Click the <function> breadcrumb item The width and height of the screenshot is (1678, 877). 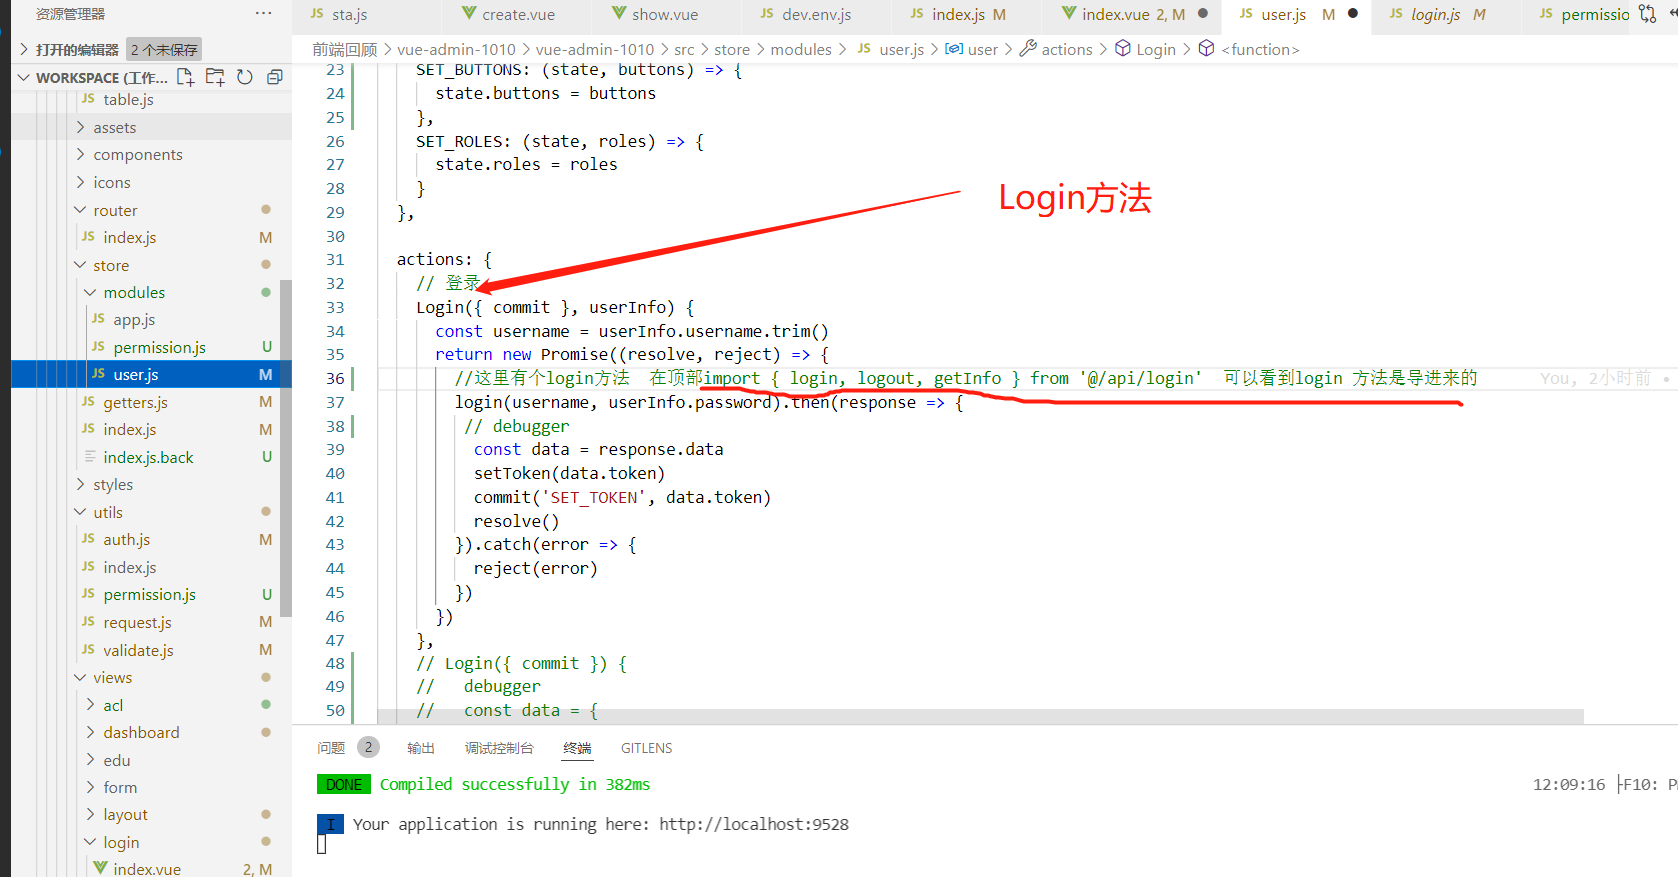click(1250, 49)
